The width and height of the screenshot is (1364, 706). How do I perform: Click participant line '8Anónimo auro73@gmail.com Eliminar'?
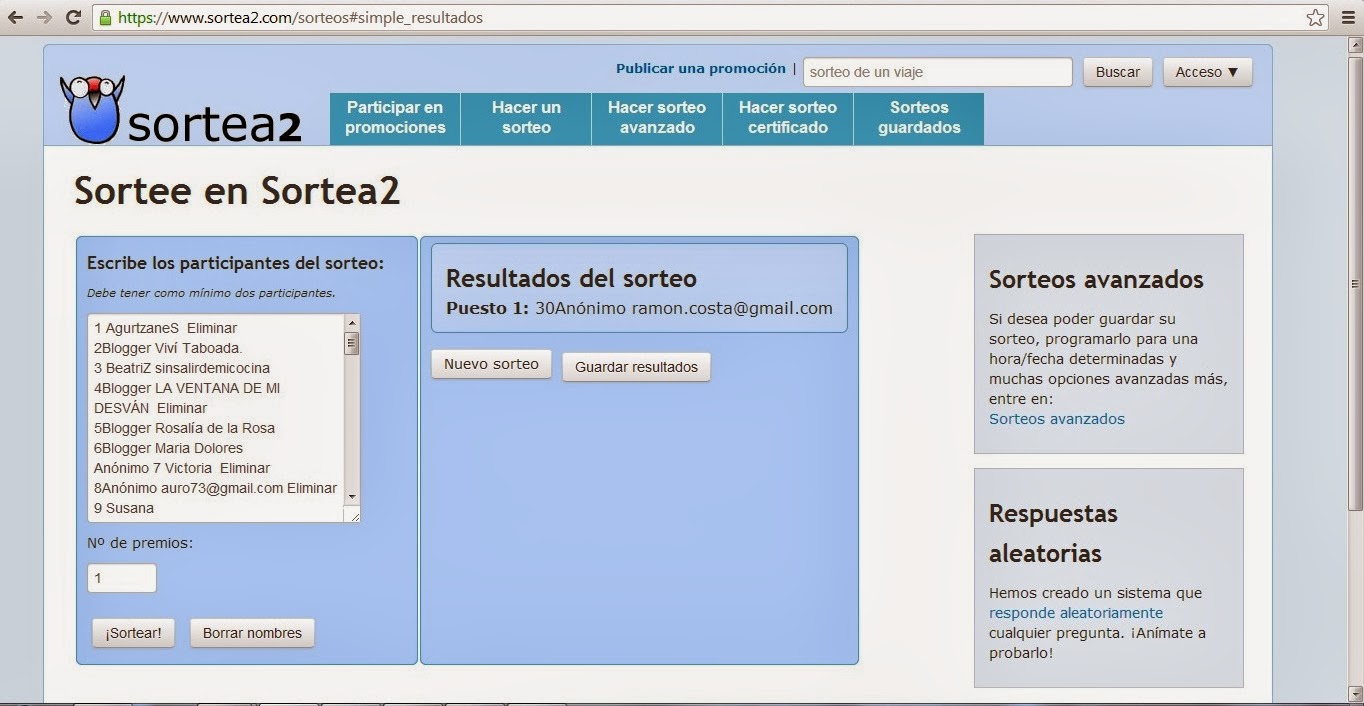point(215,488)
